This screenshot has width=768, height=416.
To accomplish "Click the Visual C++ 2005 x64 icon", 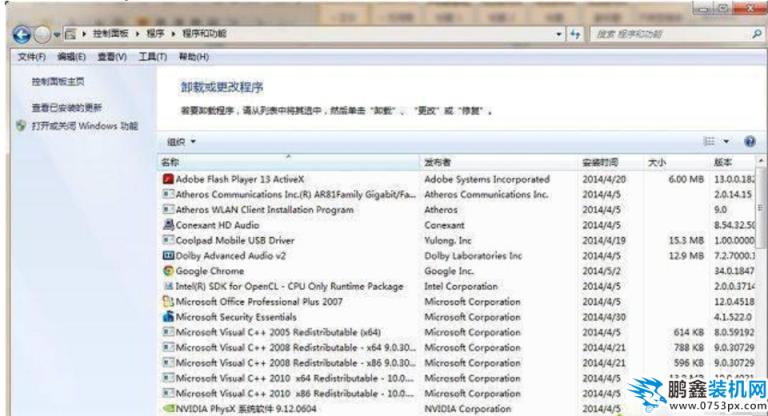I will click(x=168, y=332).
